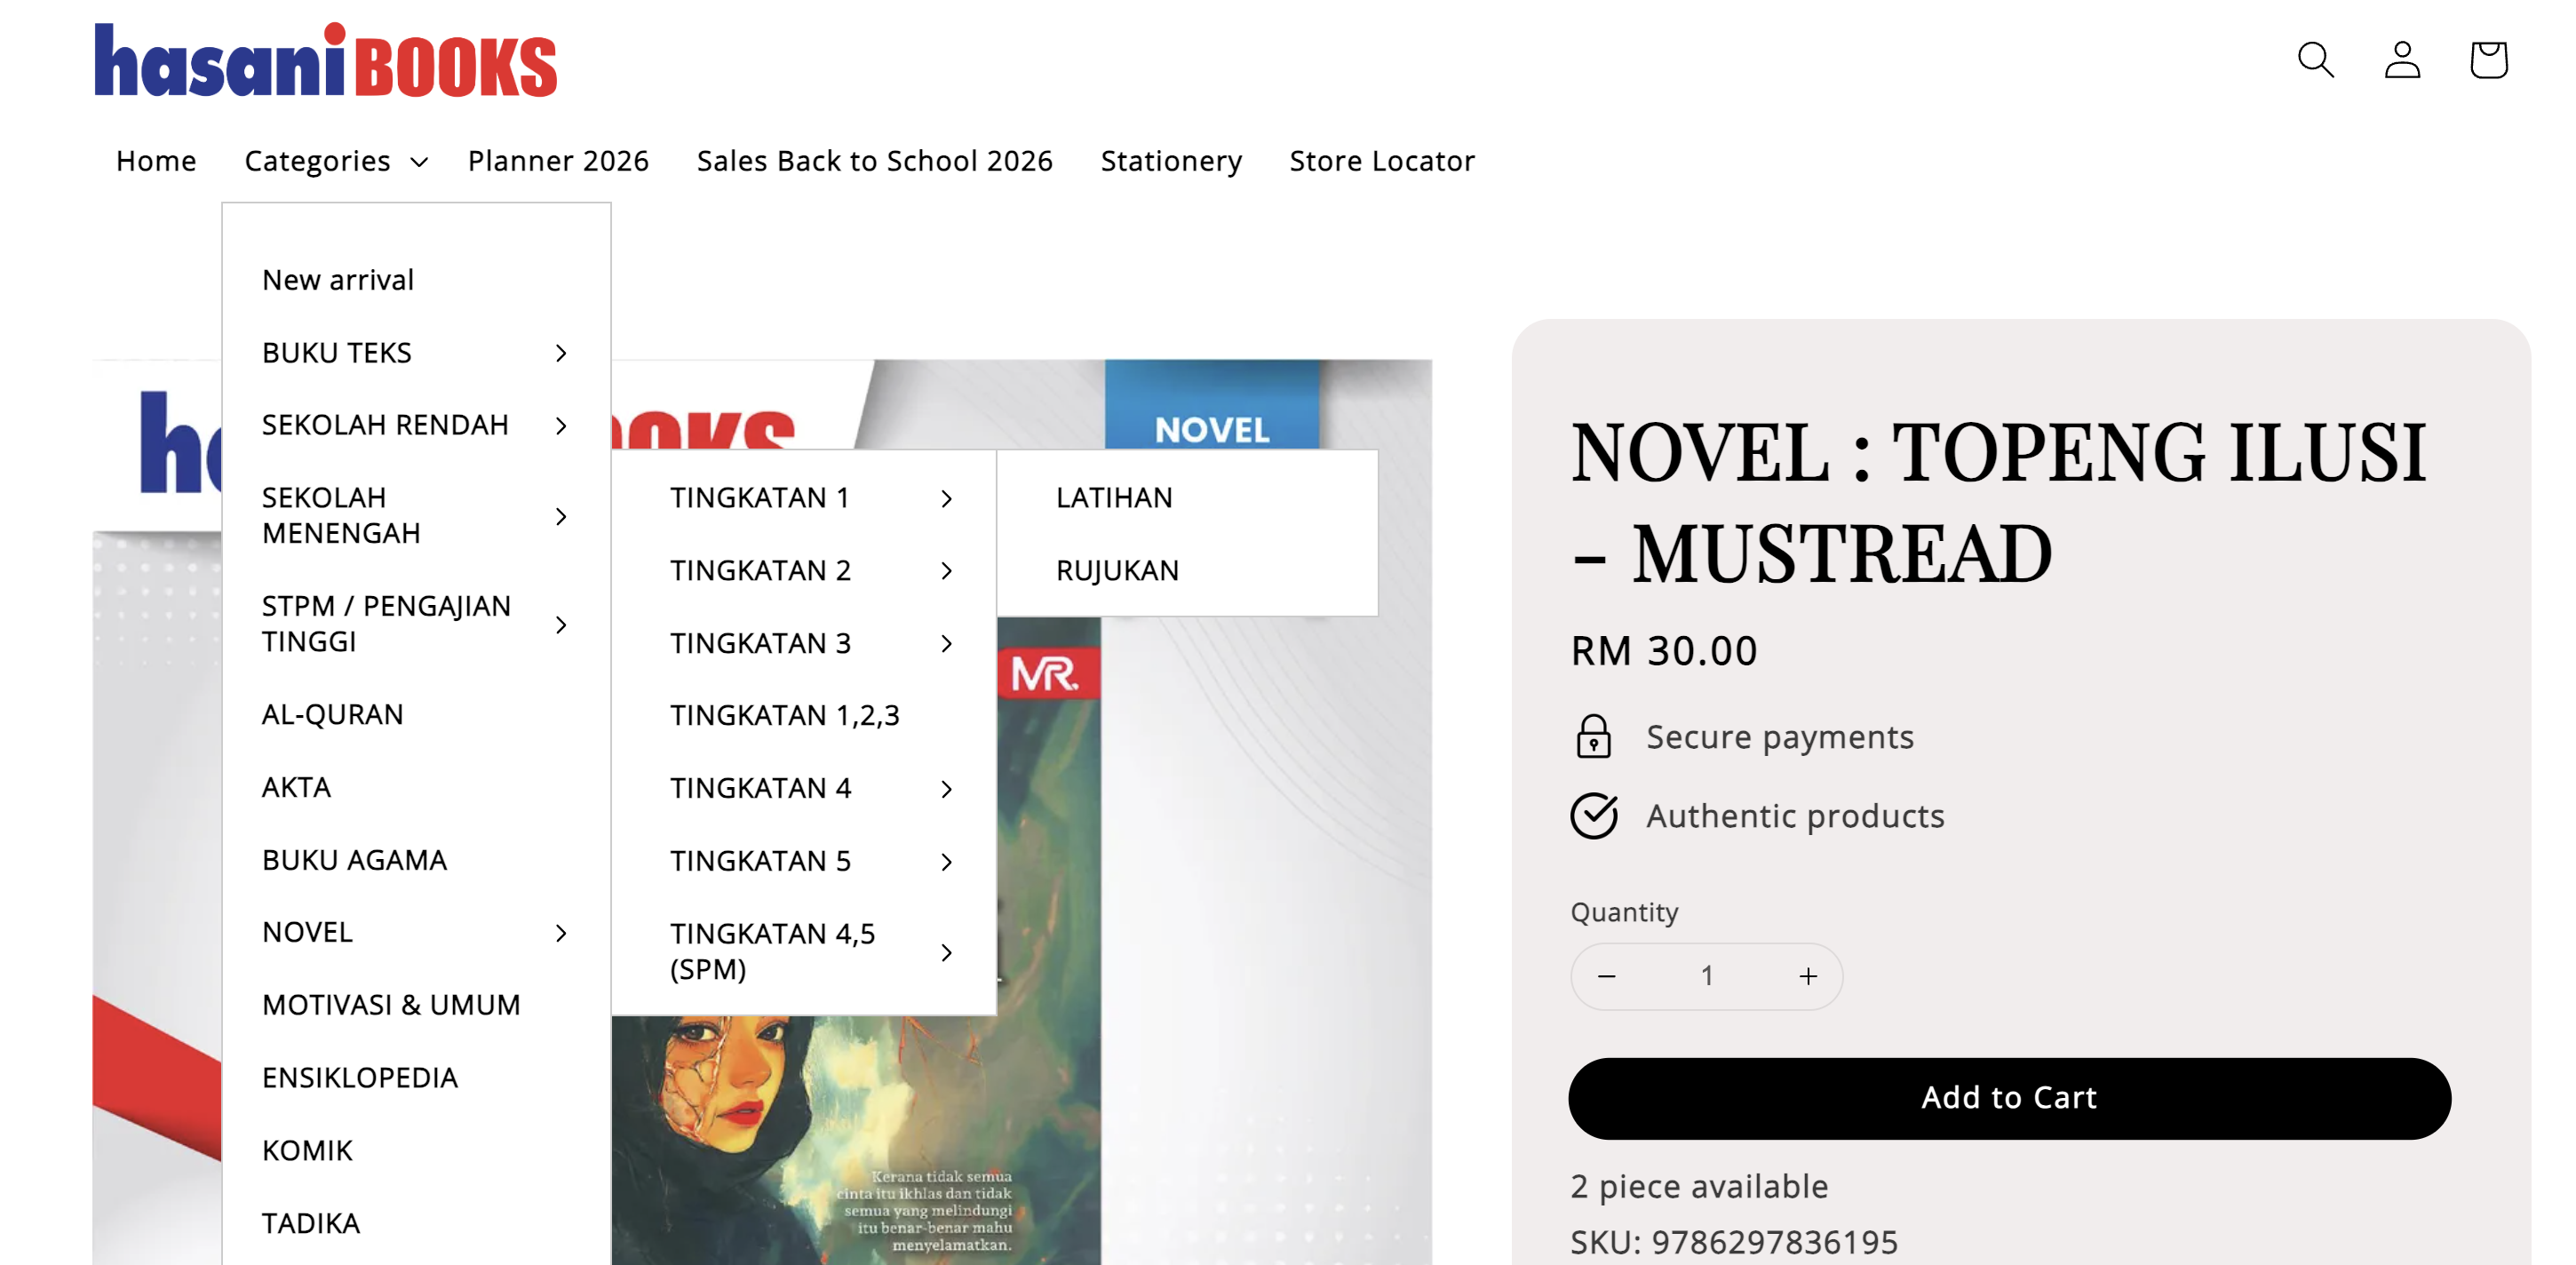Click the account login person icon
This screenshot has width=2576, height=1265.
[x=2401, y=60]
